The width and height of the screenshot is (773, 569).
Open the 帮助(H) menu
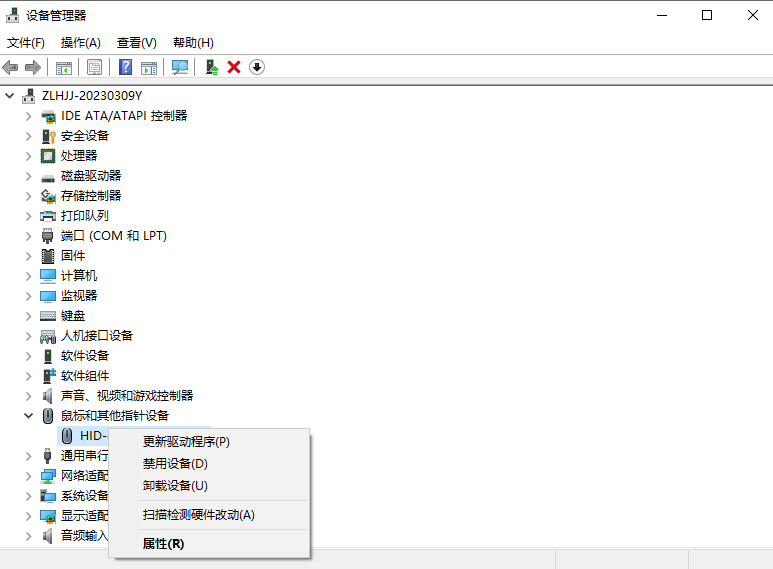tap(193, 43)
